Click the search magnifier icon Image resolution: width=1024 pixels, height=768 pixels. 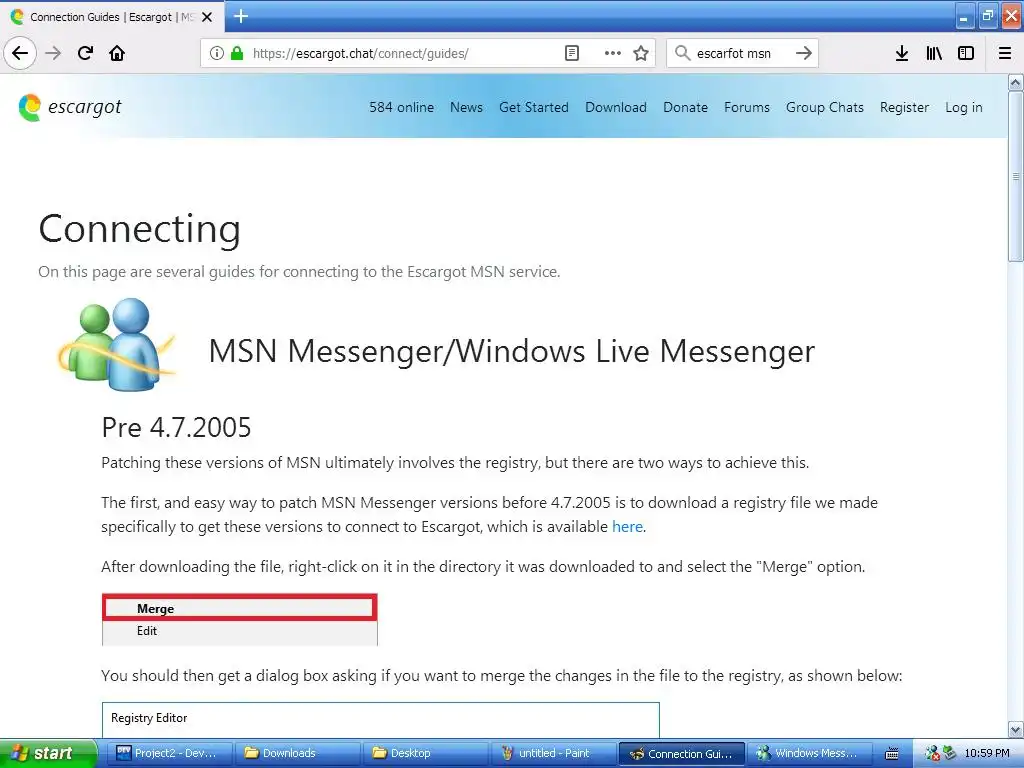(682, 53)
